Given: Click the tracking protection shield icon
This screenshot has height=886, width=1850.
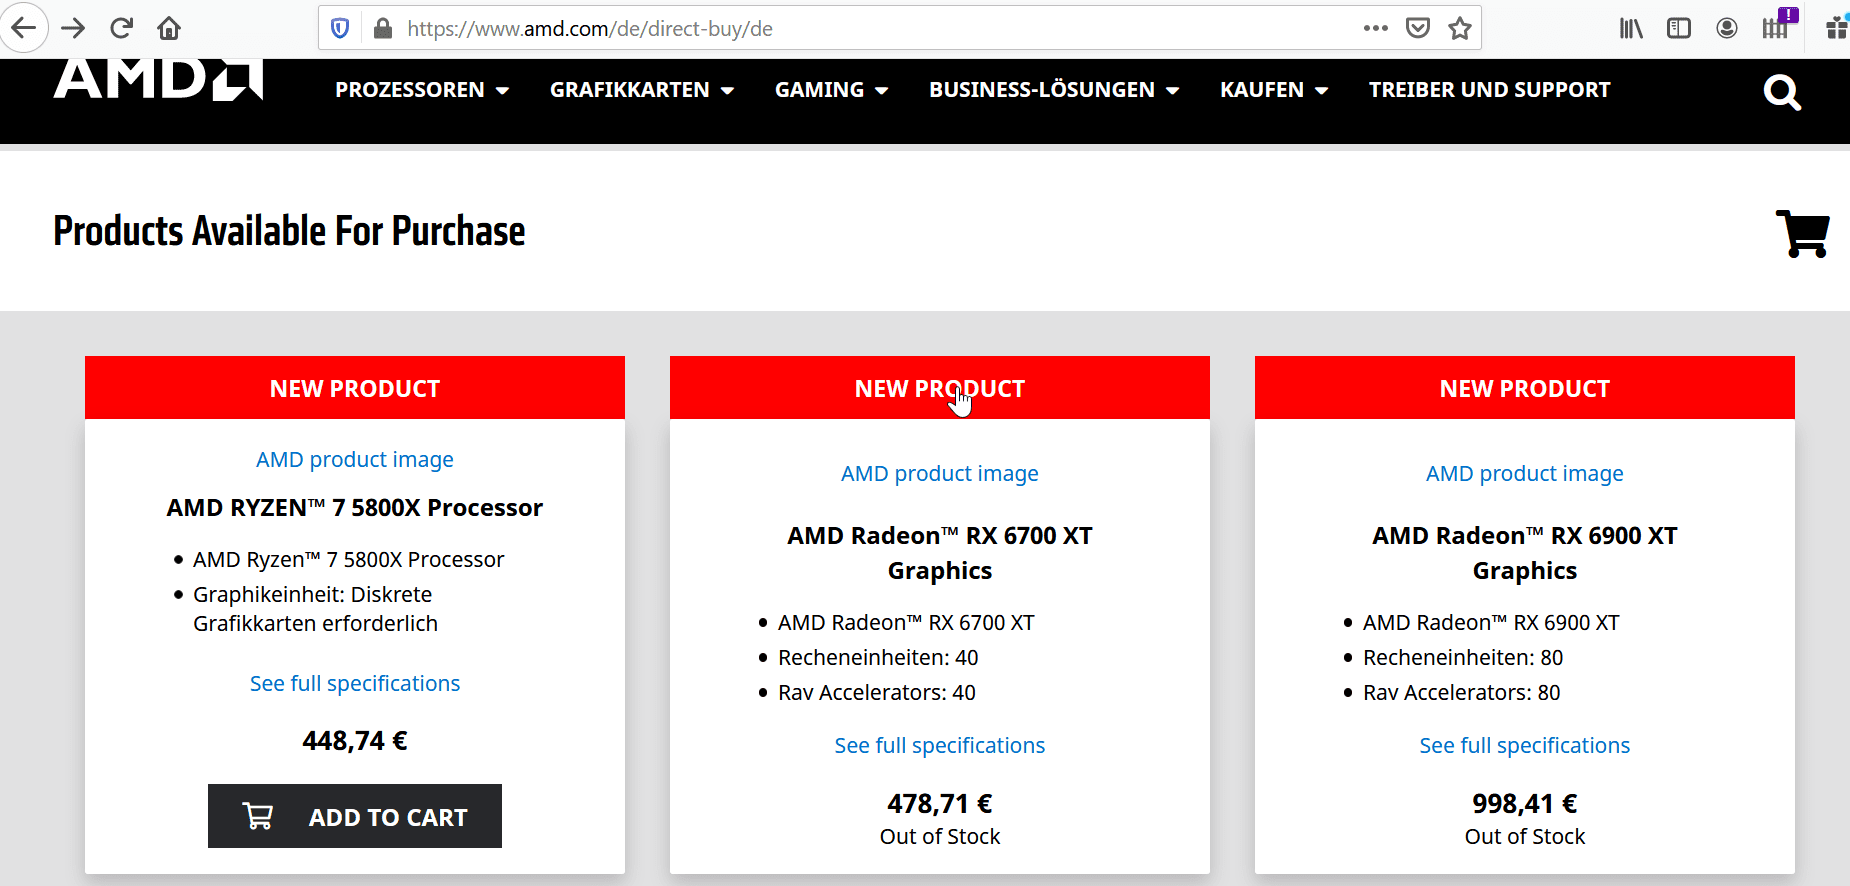Looking at the screenshot, I should [x=340, y=28].
